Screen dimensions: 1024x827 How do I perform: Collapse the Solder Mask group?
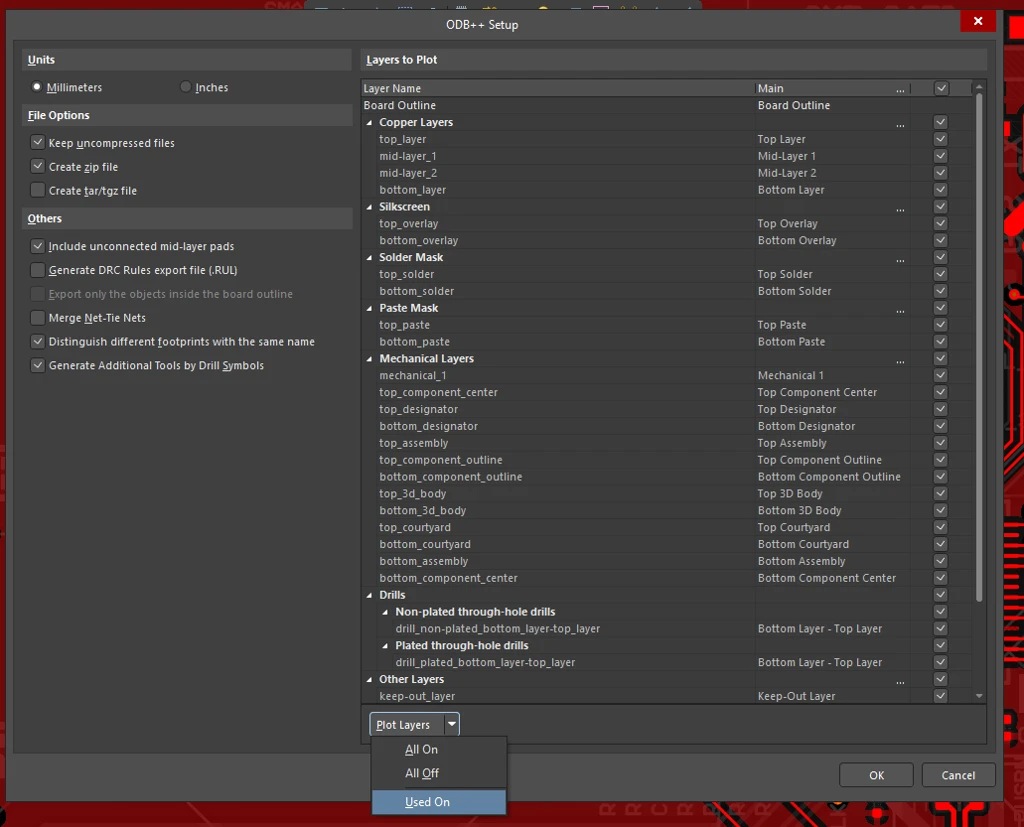(x=370, y=257)
